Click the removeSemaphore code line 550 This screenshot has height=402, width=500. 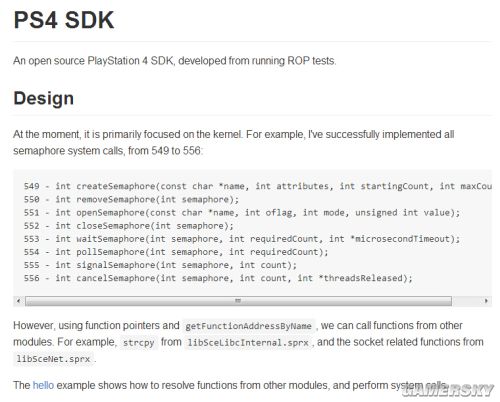tap(131, 200)
